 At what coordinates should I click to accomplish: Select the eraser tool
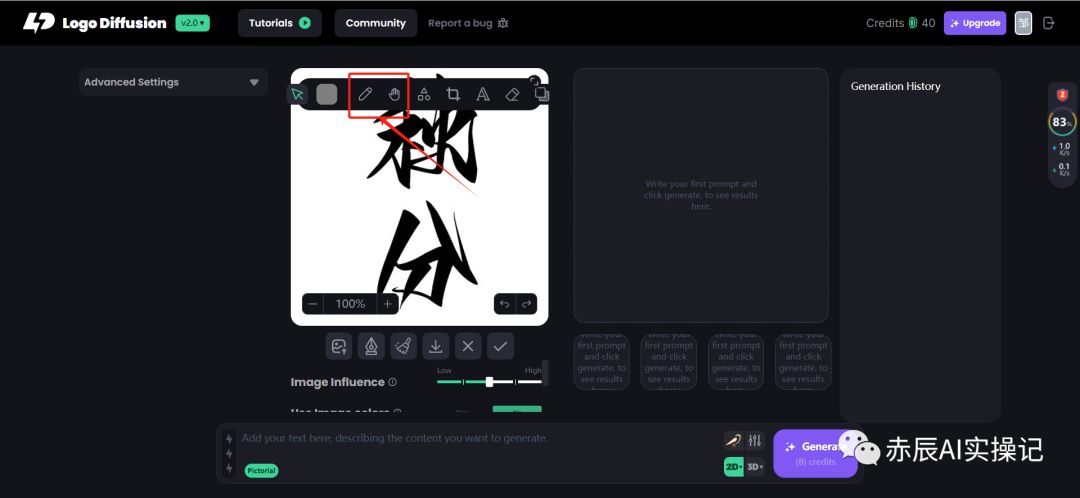(512, 94)
